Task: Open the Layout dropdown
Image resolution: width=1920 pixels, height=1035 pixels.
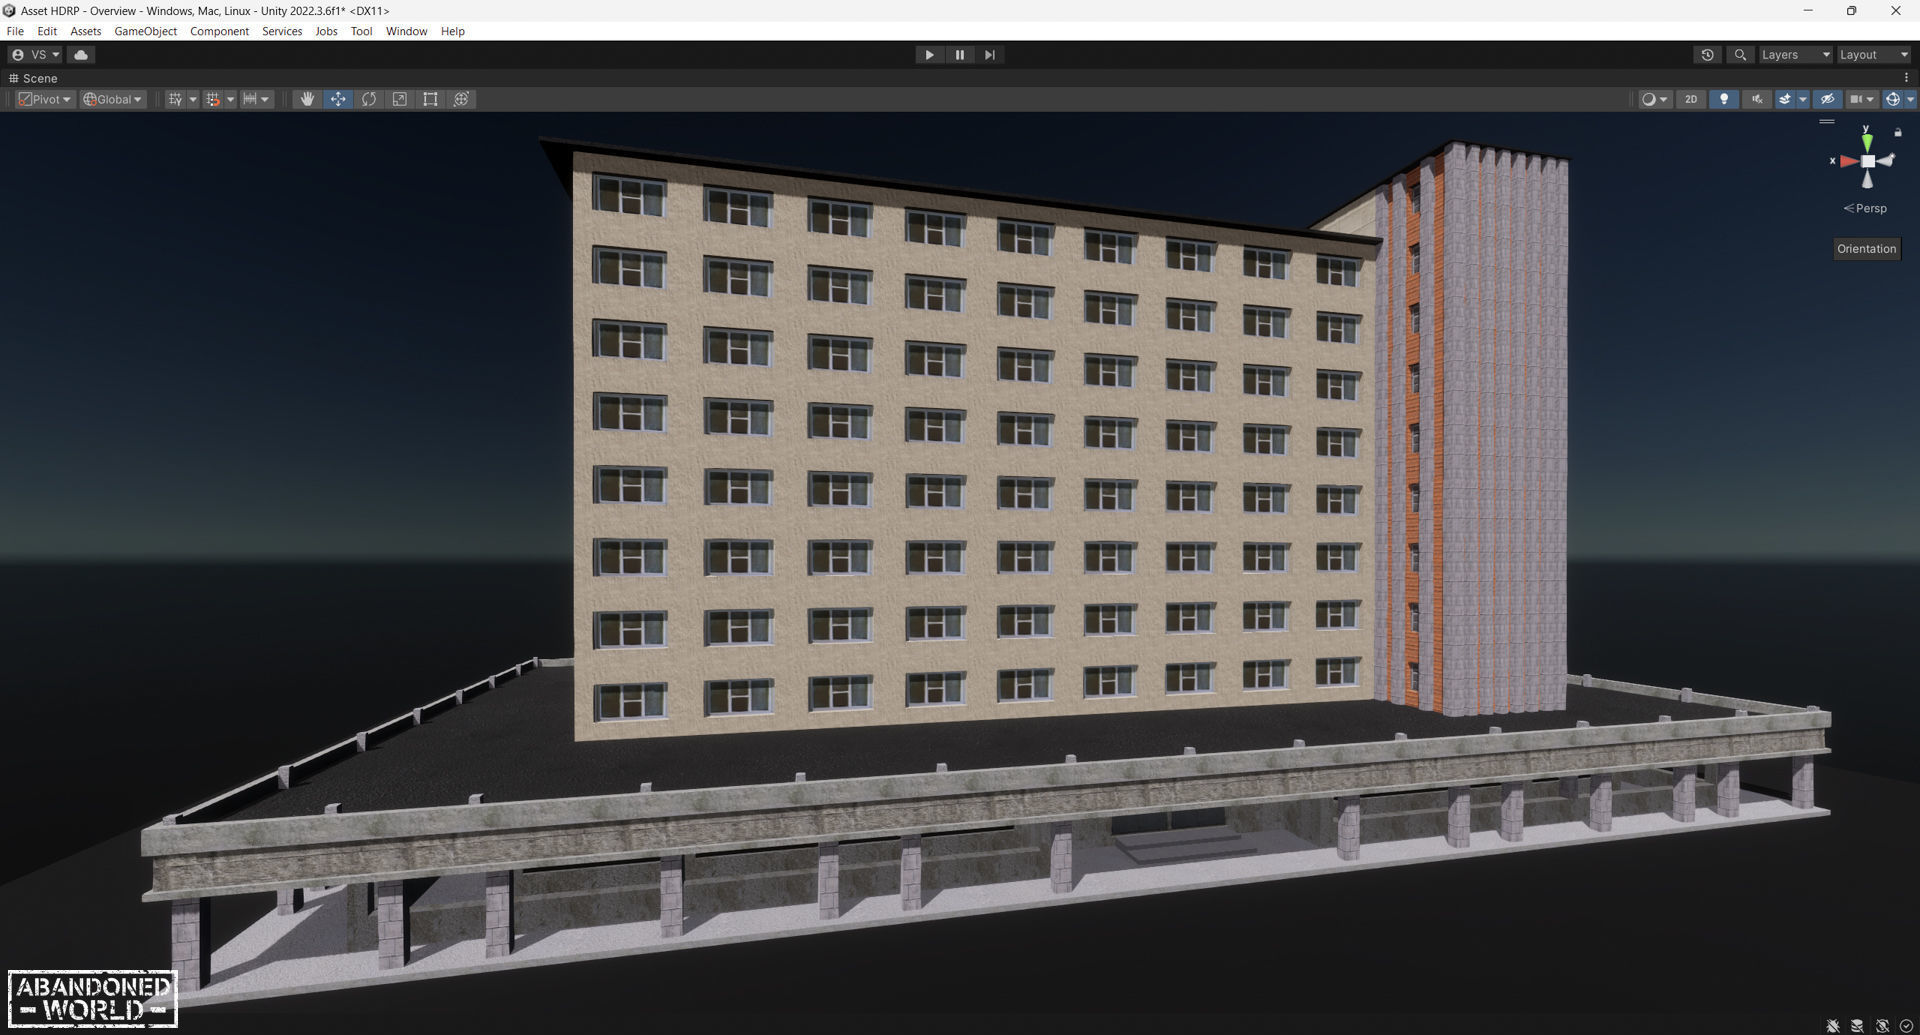Action: pyautogui.click(x=1874, y=55)
